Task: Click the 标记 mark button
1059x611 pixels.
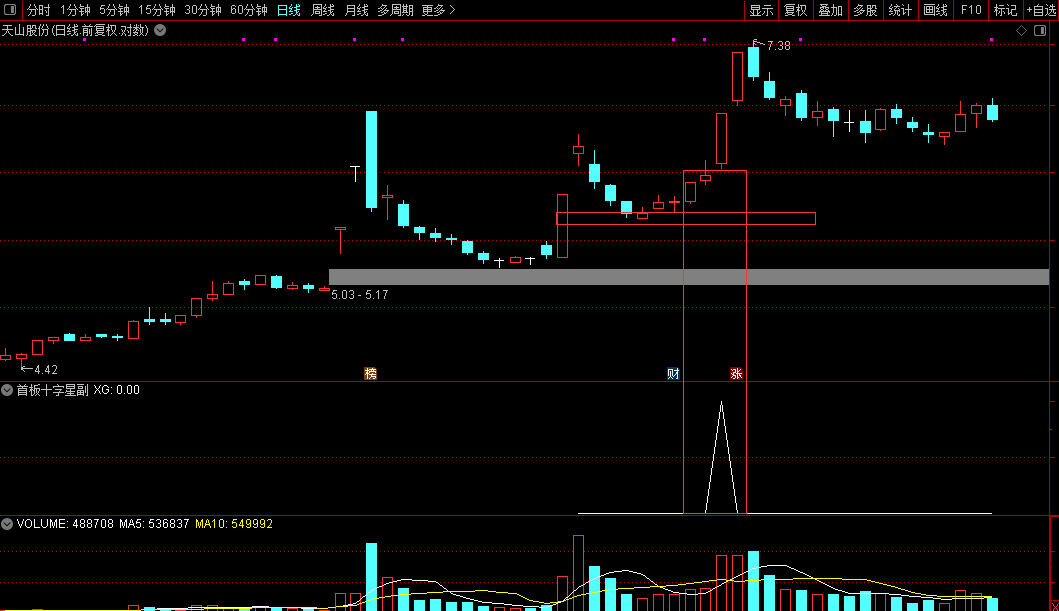Action: click(x=1006, y=10)
